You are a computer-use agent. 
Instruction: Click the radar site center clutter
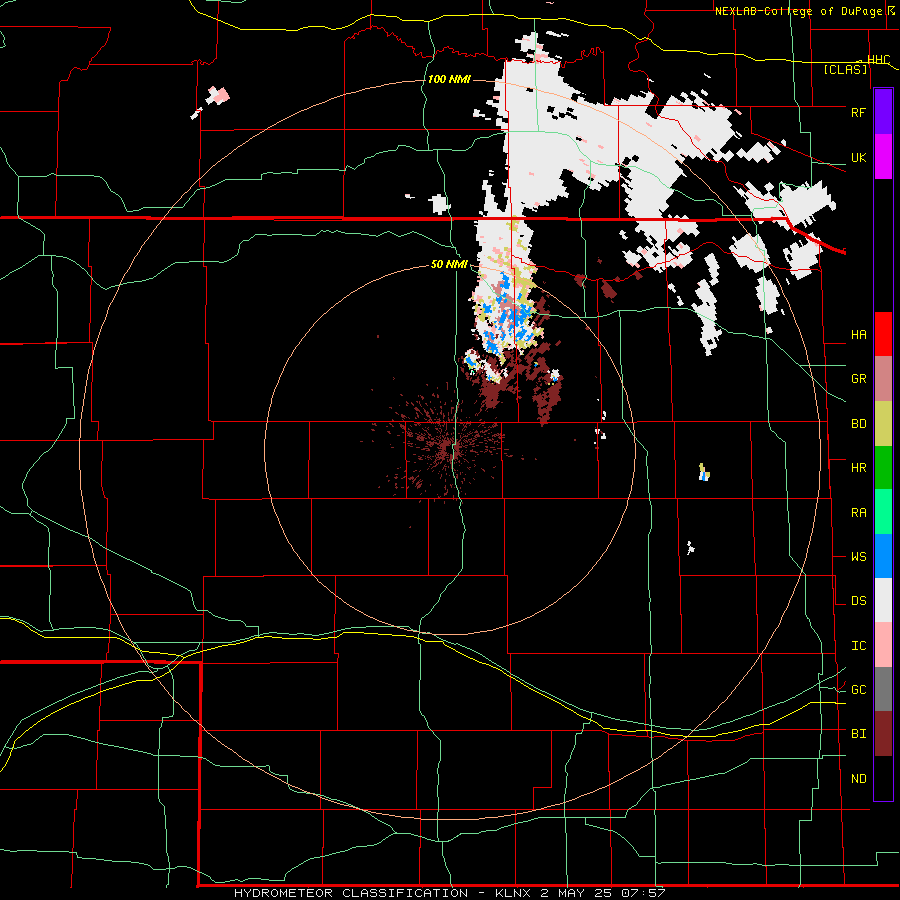[x=448, y=449]
